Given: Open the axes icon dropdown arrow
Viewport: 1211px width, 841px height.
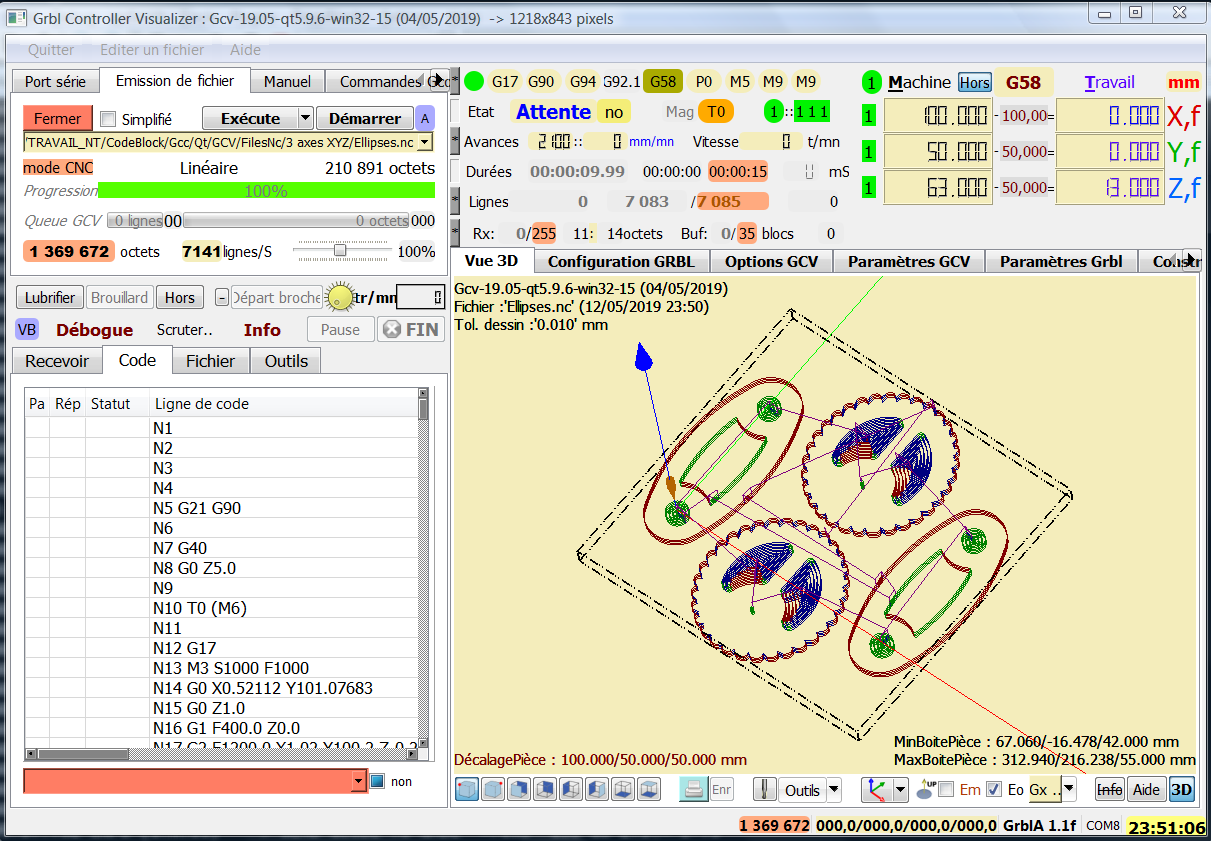Looking at the screenshot, I should coord(900,790).
